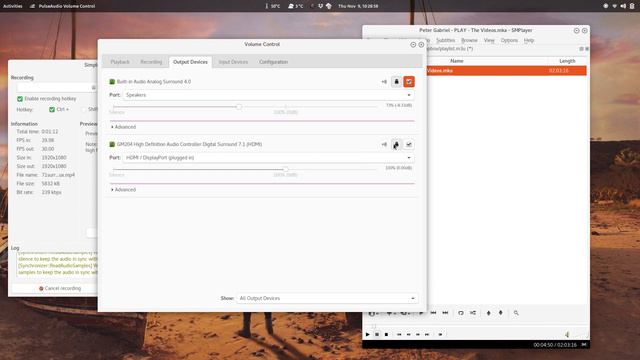Lock channels for Built-in Audio Analog Surround
640x360 pixels.
(x=396, y=82)
